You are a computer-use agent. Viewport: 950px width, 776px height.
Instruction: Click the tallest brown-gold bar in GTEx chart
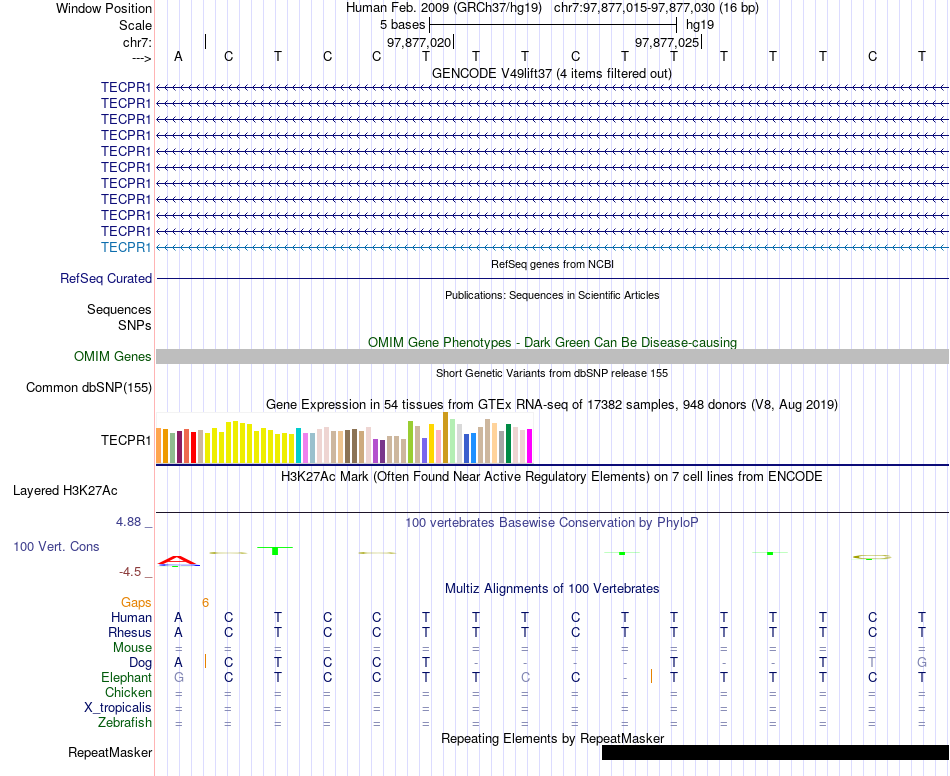(445, 437)
